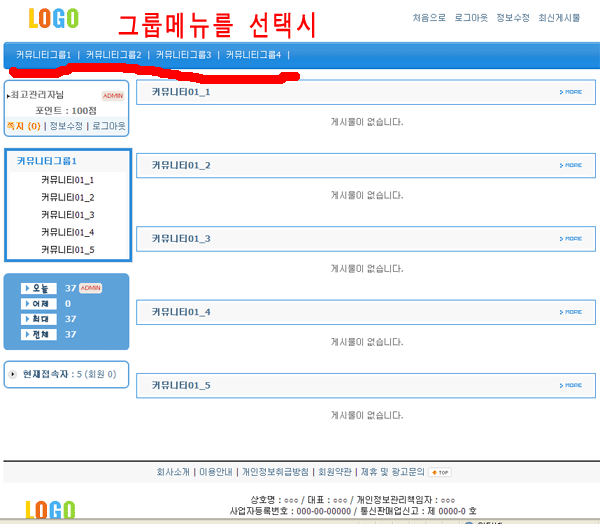Click the 최신게시물 link at top right

pos(559,18)
